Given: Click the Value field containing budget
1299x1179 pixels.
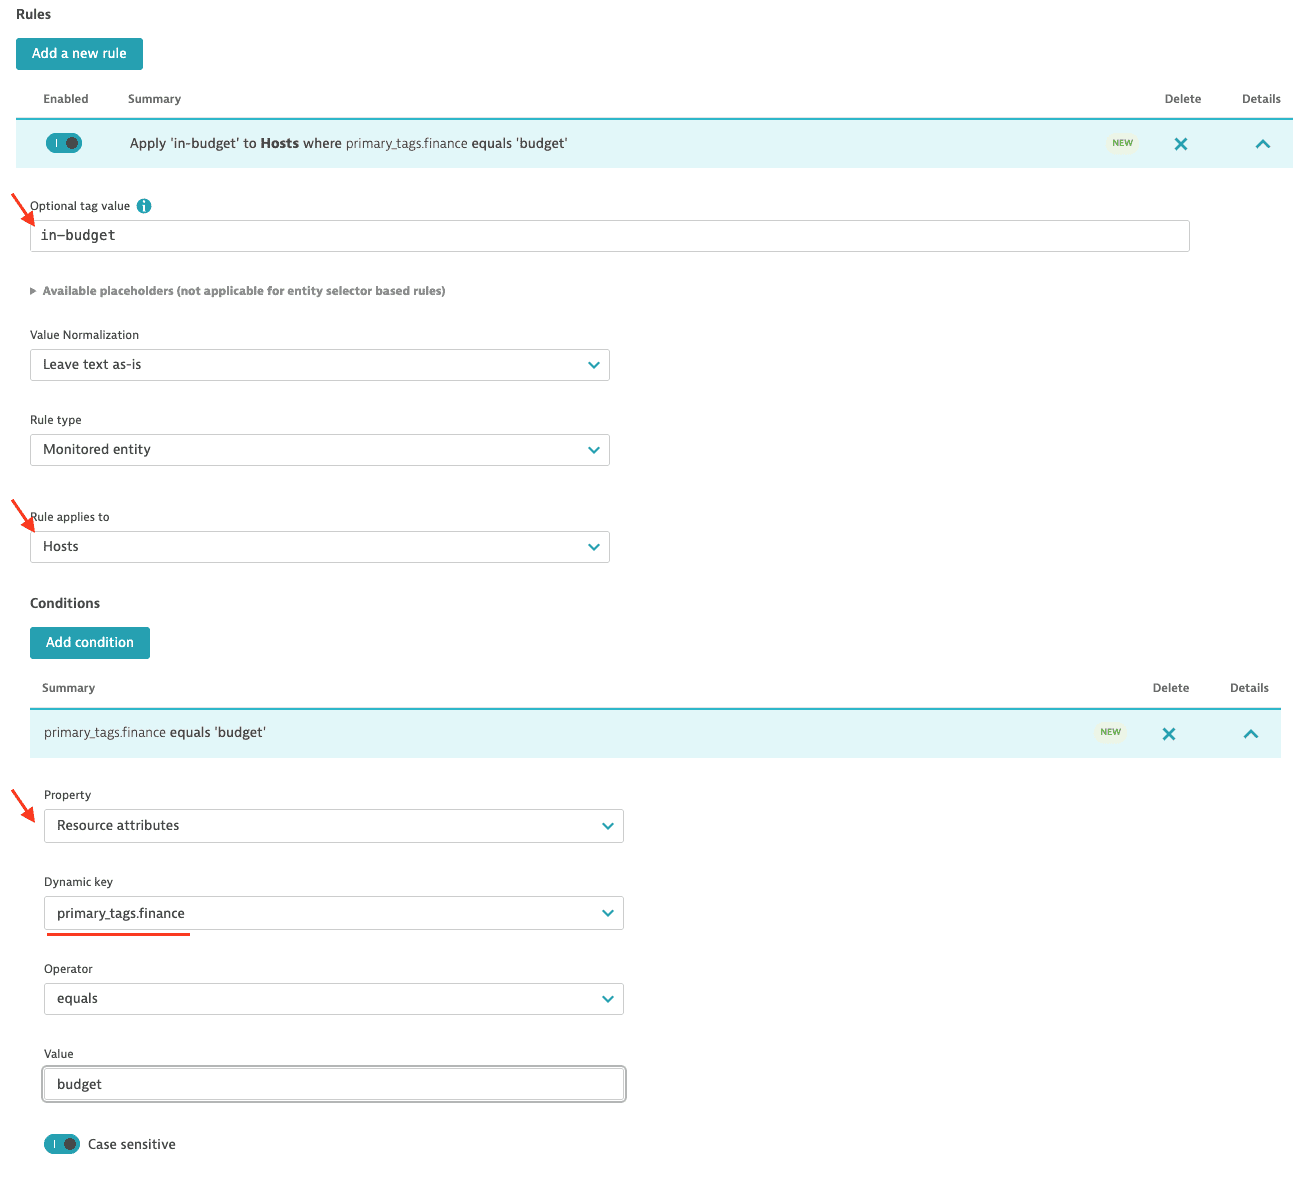Looking at the screenshot, I should pos(334,1084).
